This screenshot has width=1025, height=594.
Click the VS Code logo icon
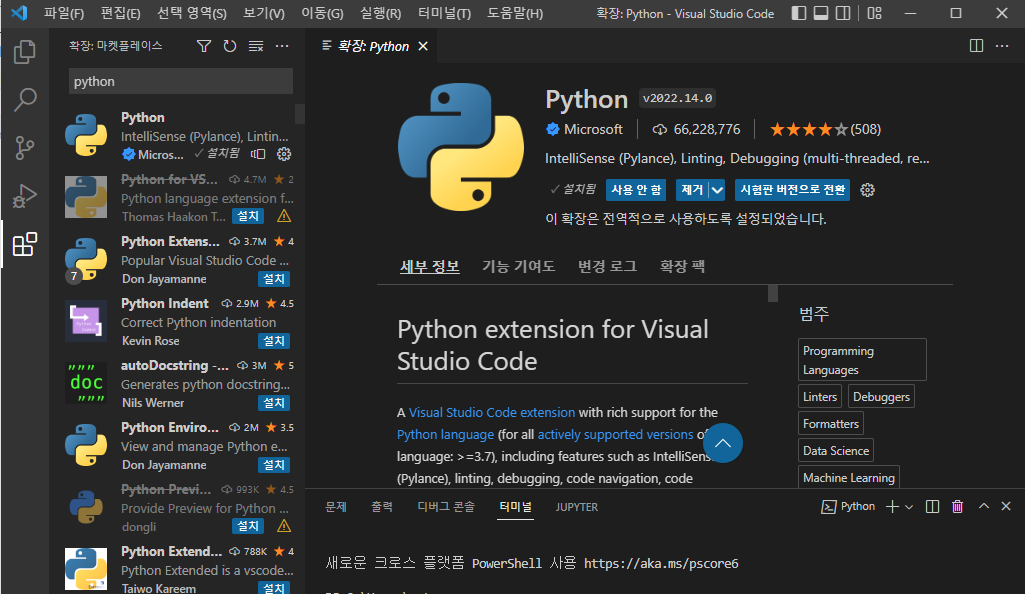click(19, 13)
